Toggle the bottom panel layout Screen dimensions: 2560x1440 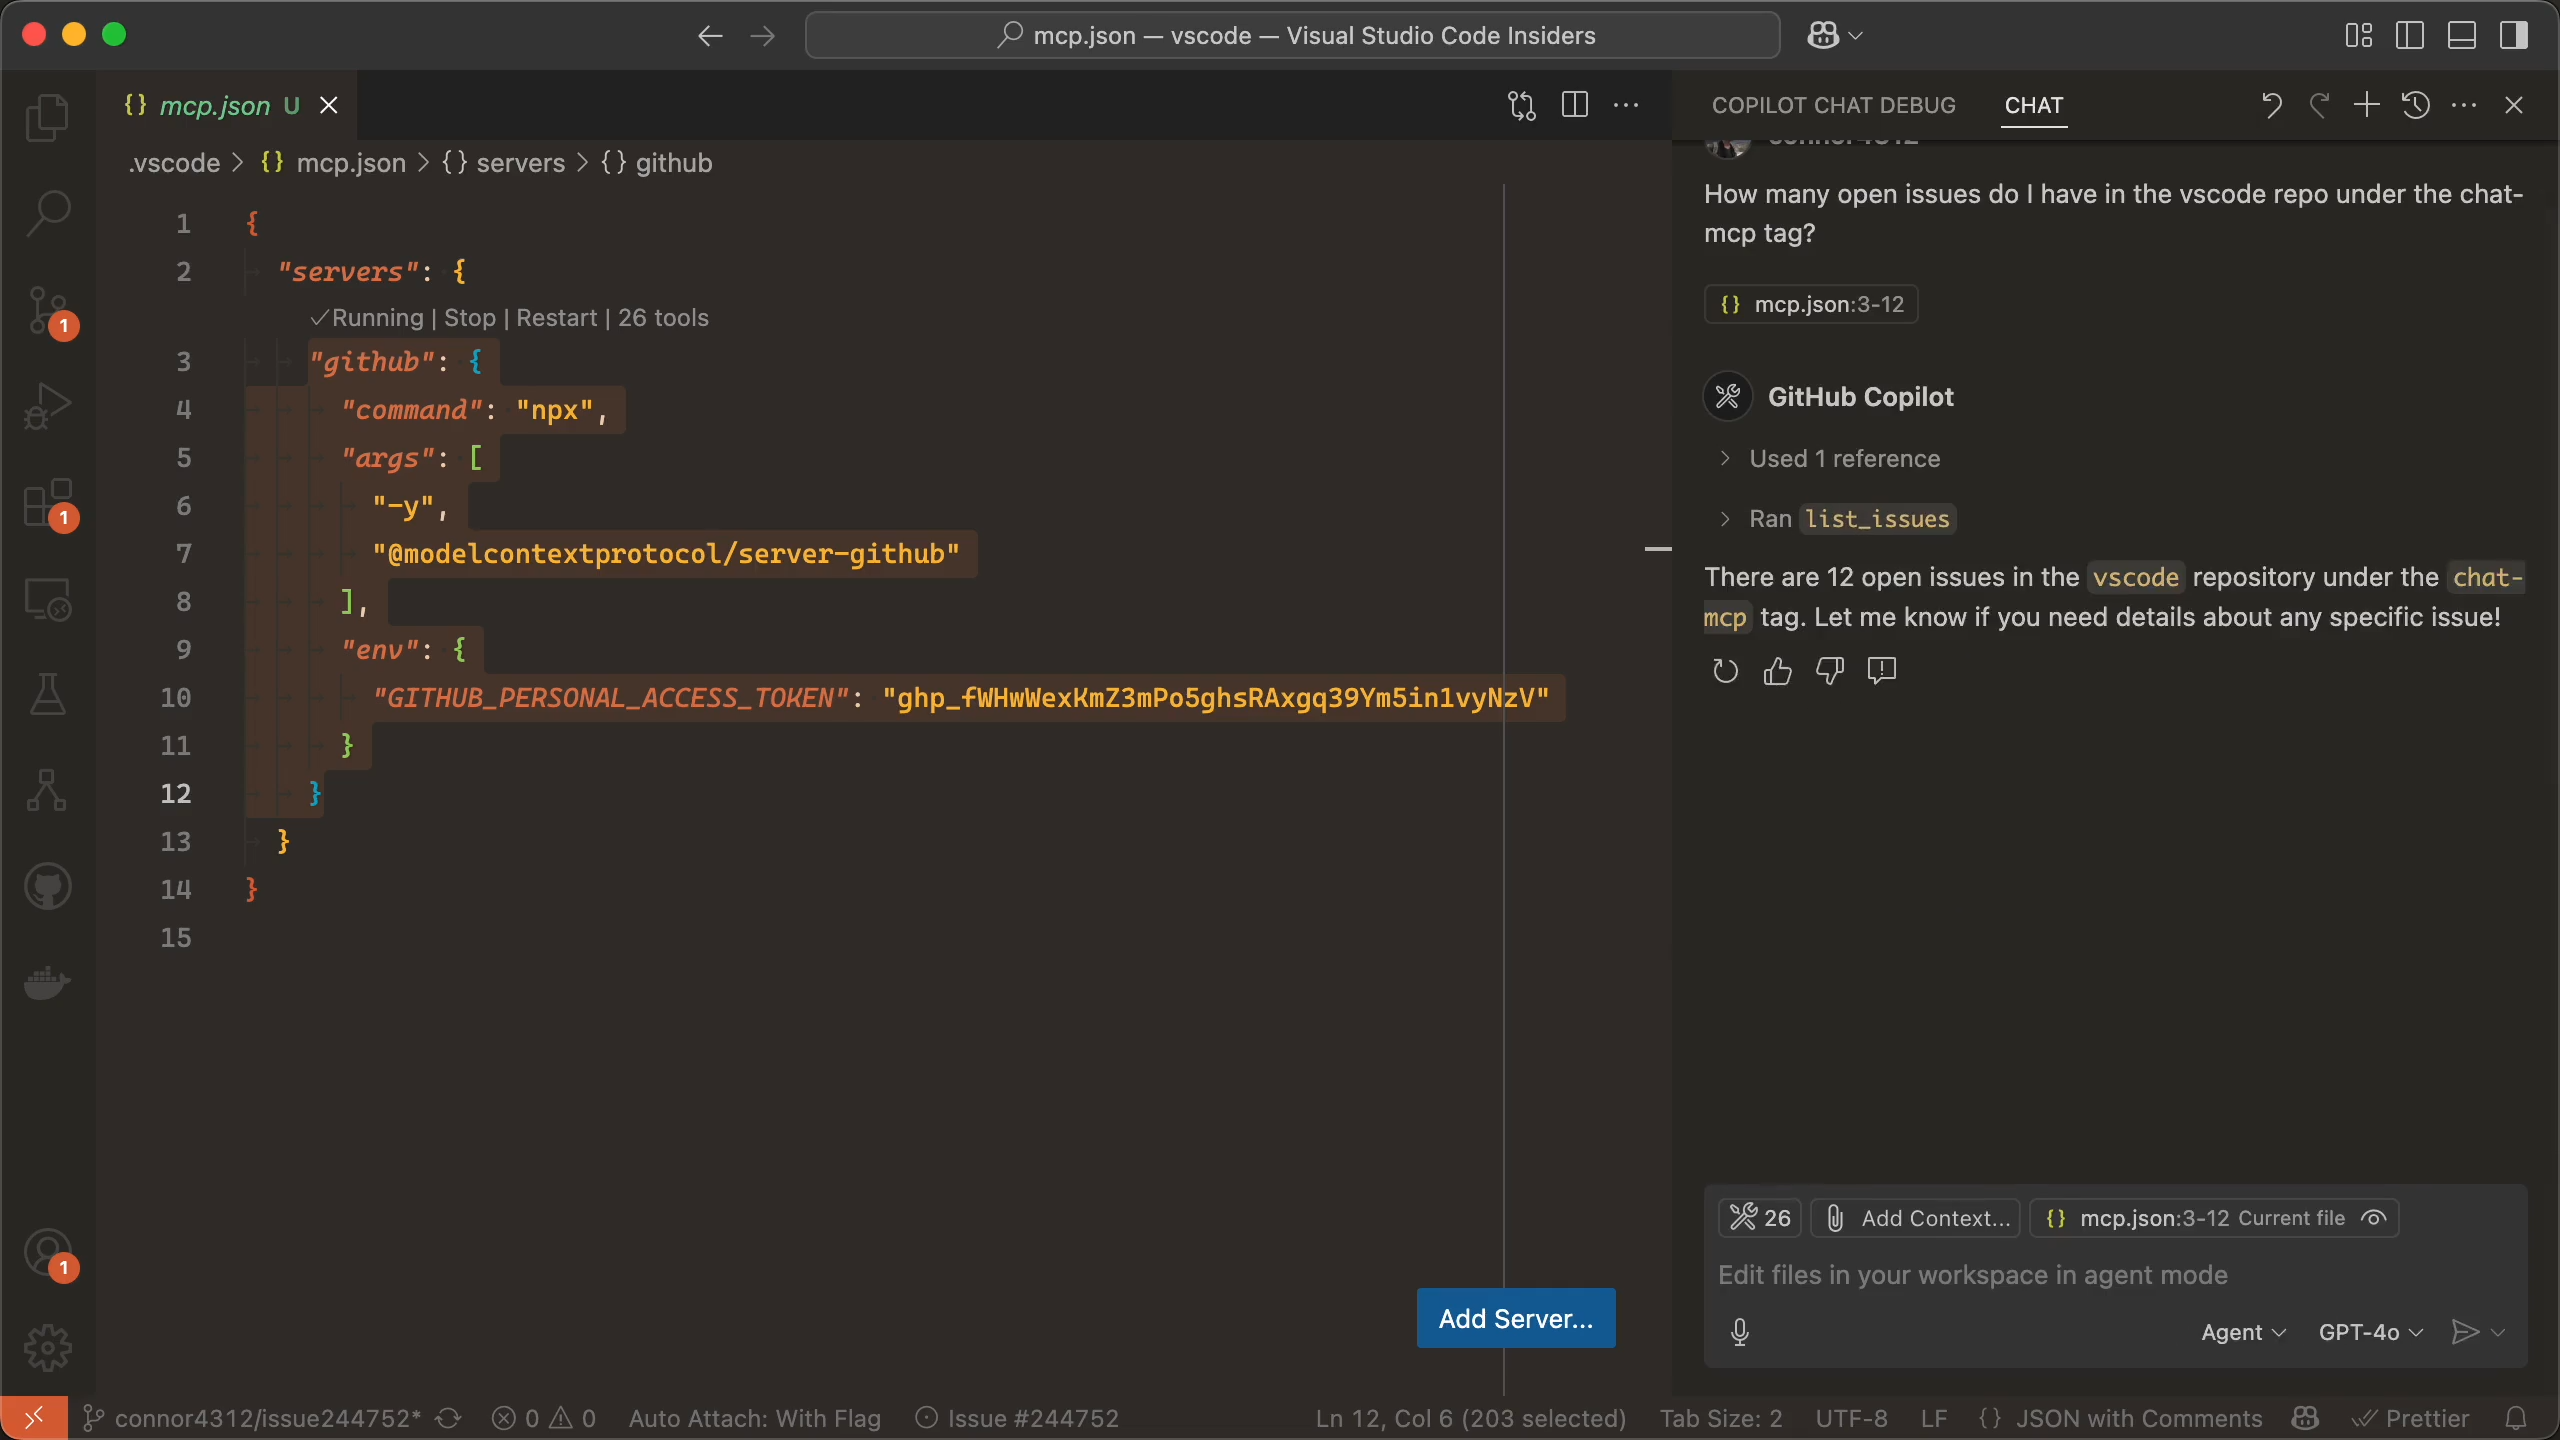click(2461, 35)
